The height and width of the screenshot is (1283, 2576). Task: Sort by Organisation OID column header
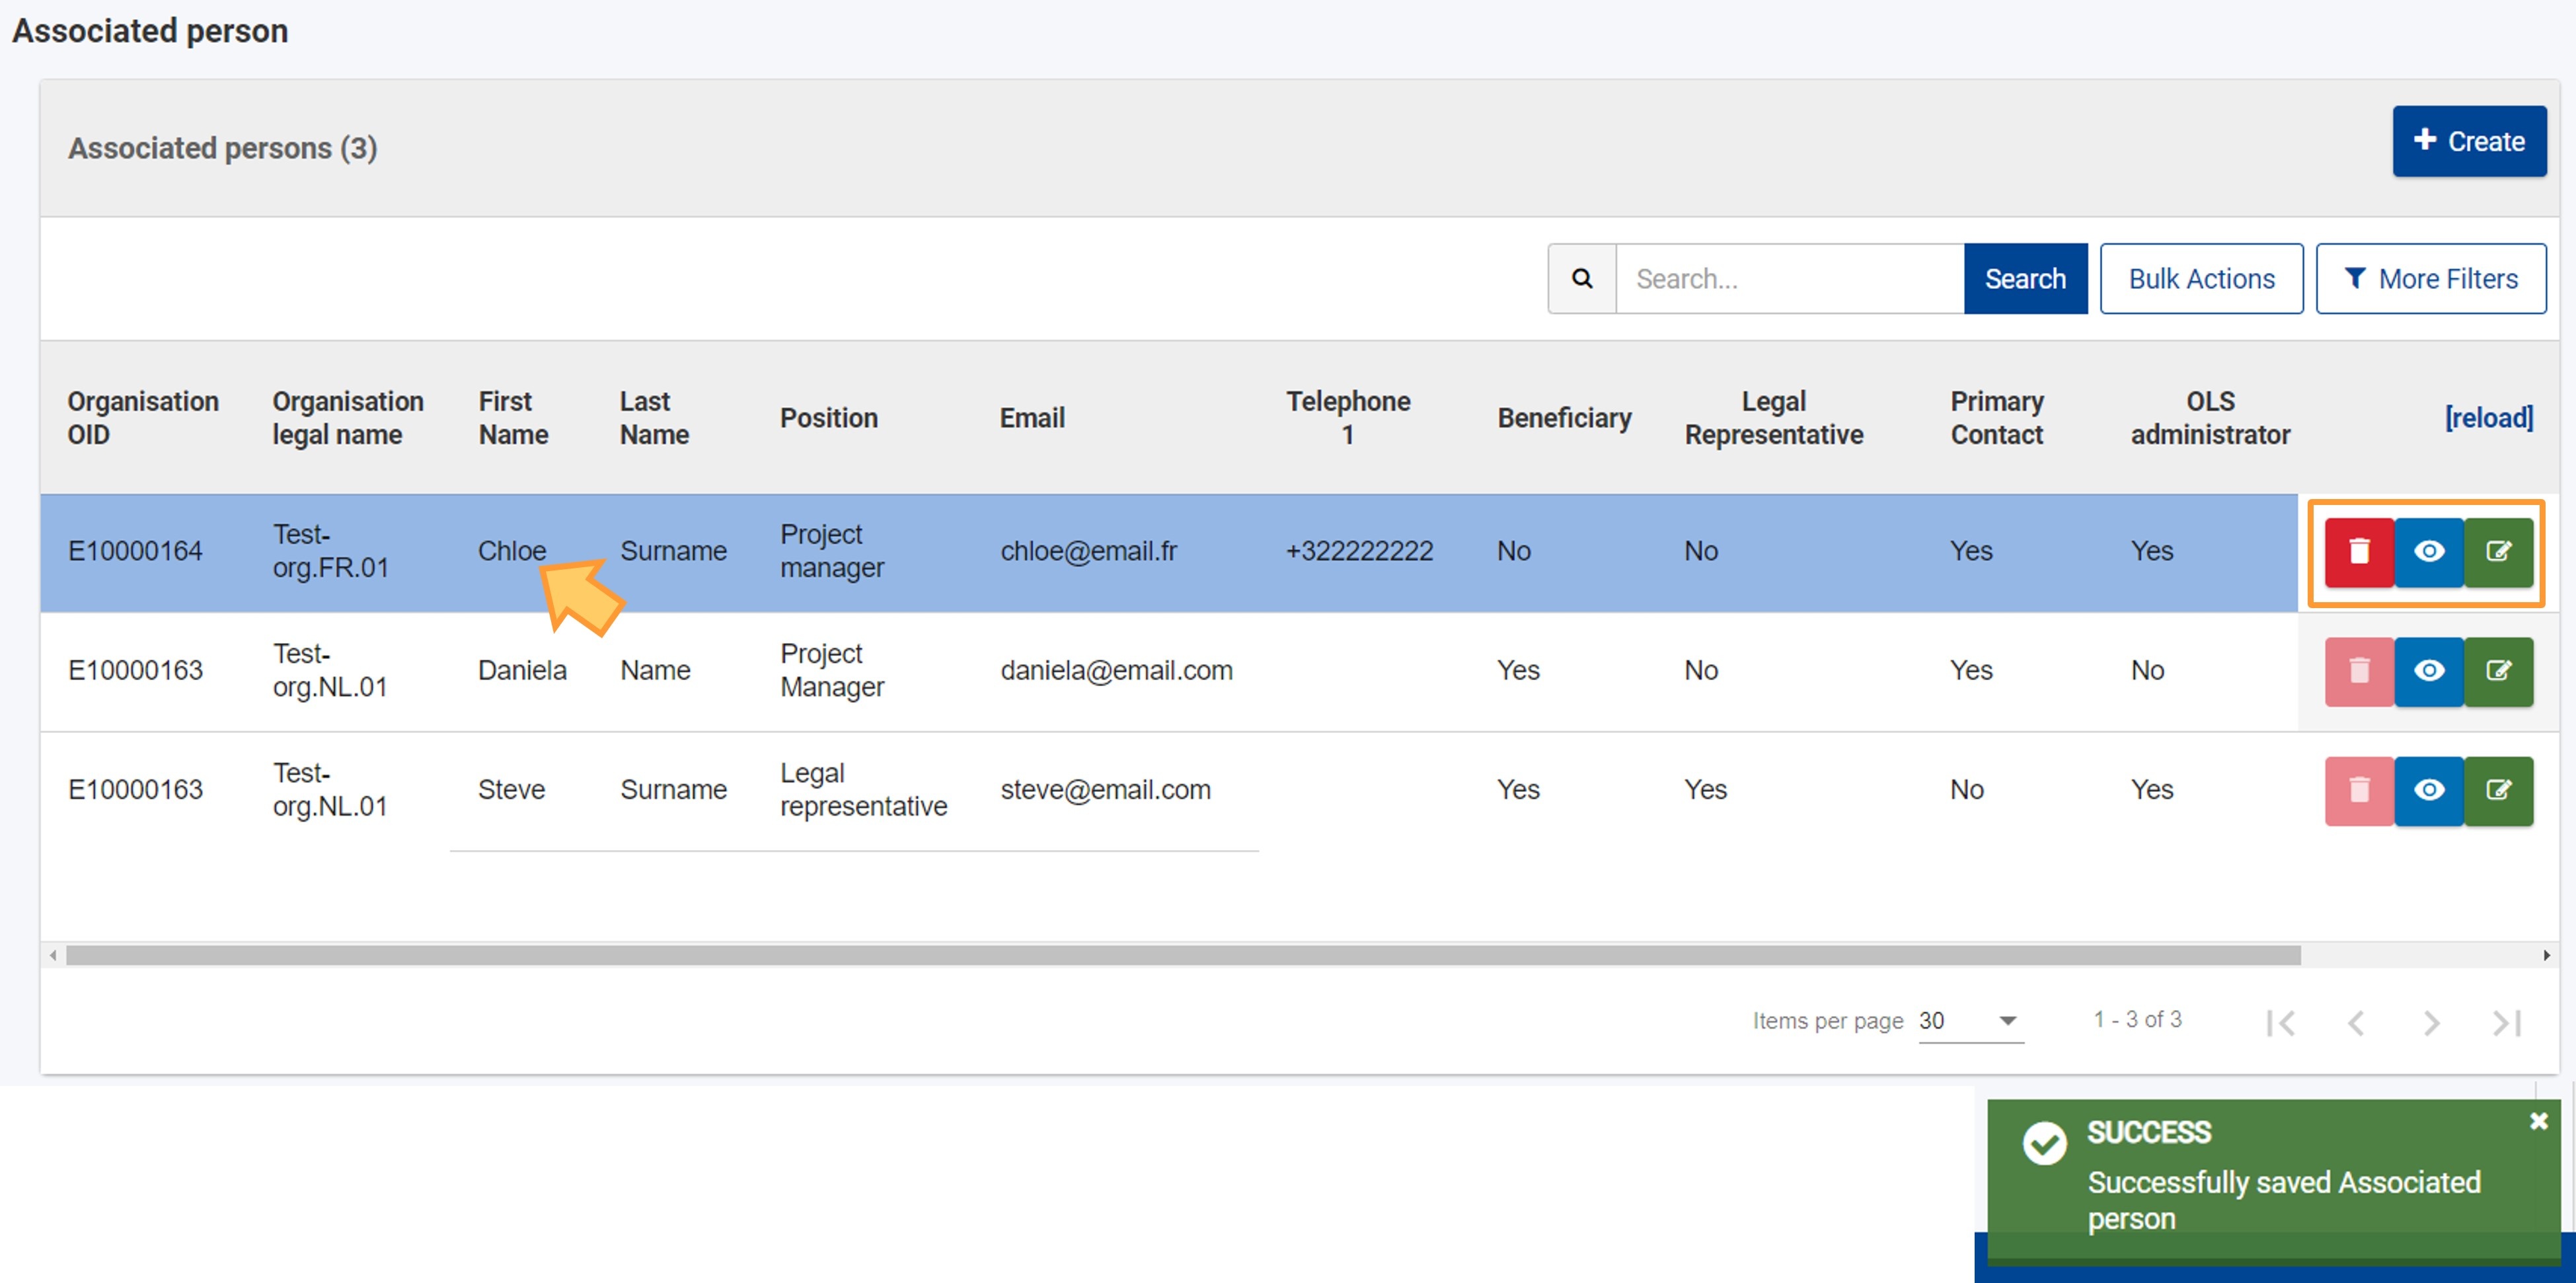[x=143, y=418]
